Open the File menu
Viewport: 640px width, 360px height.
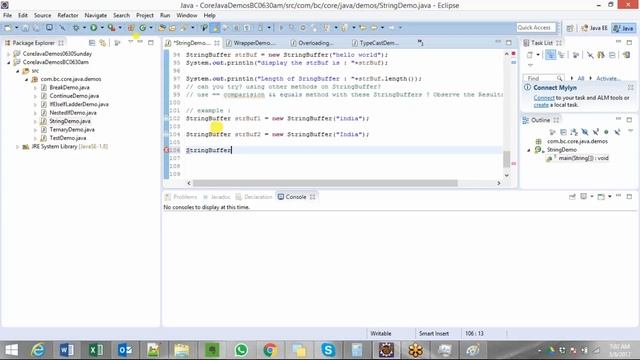7,15
